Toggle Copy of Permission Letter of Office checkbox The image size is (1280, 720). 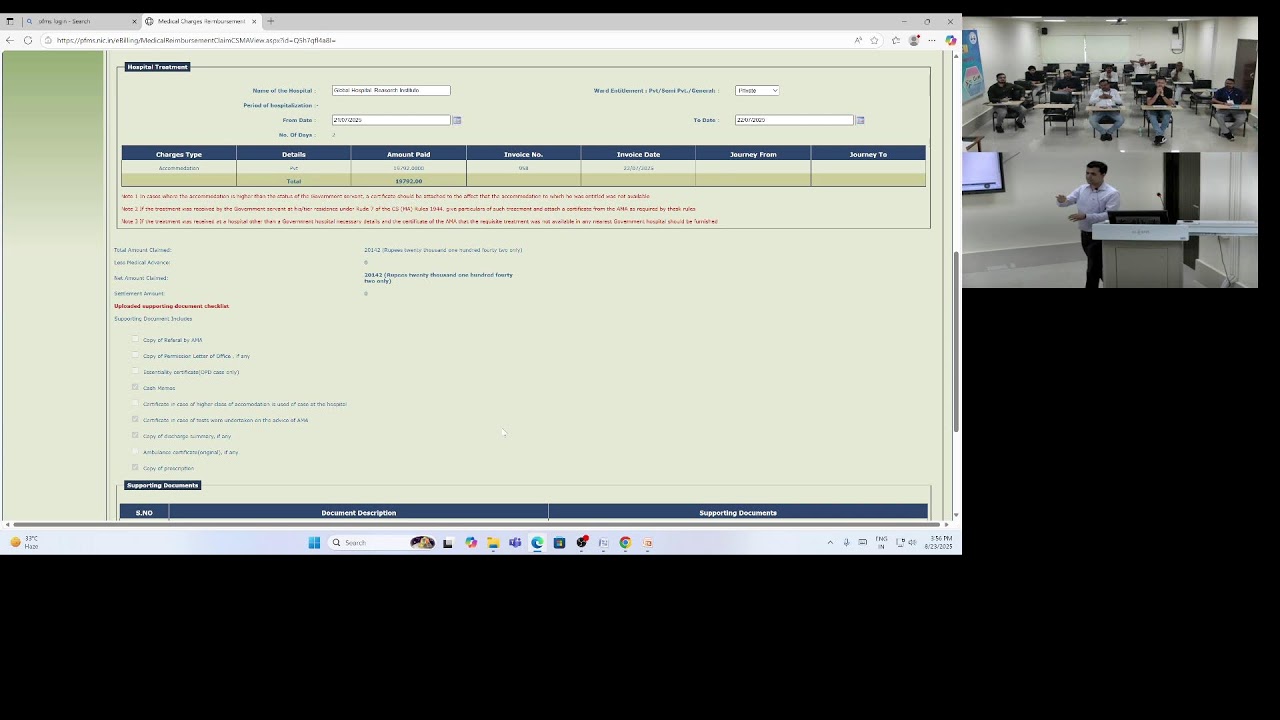tap(135, 355)
